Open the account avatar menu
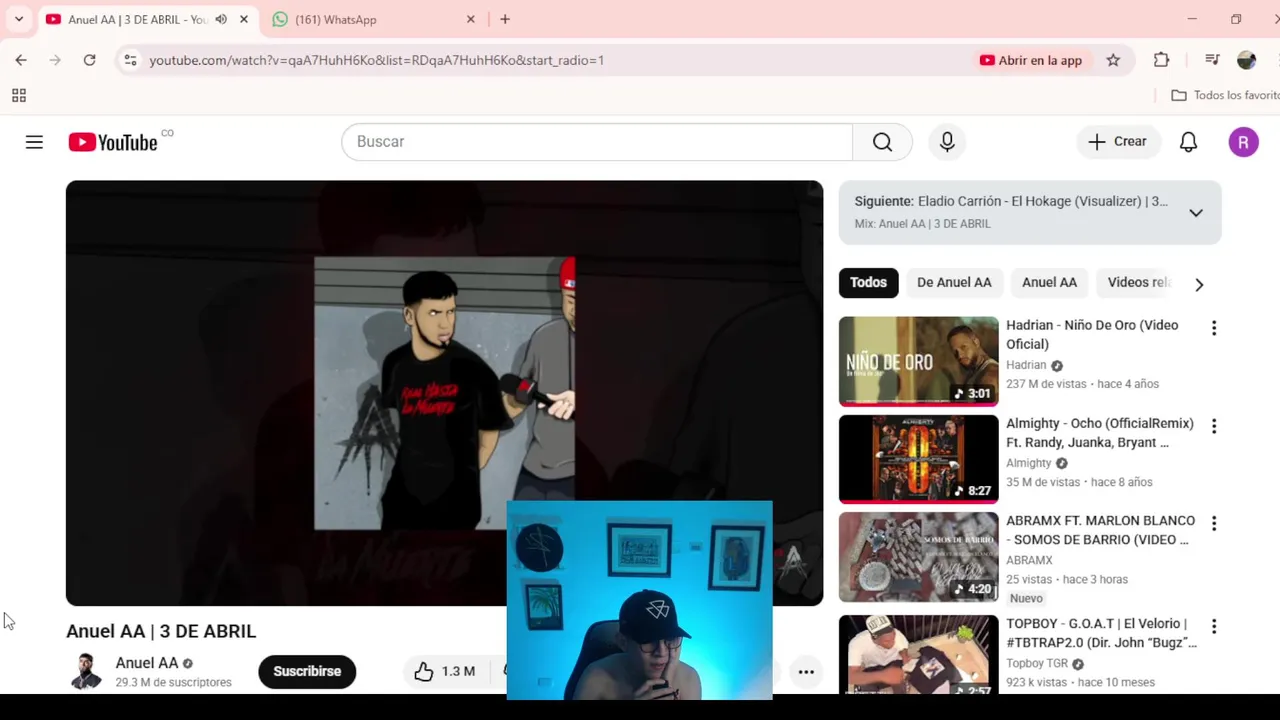Screen dimensions: 1280x720 (x=1243, y=142)
